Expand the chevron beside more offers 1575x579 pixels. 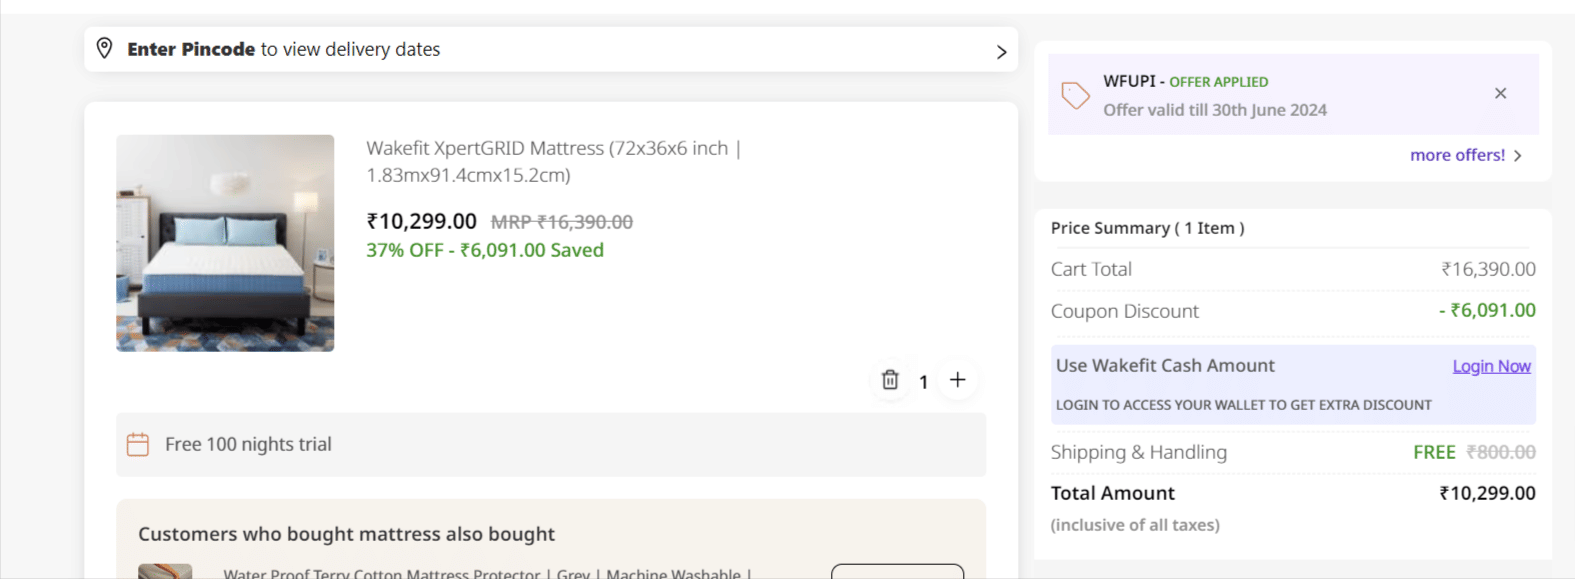(x=1518, y=156)
